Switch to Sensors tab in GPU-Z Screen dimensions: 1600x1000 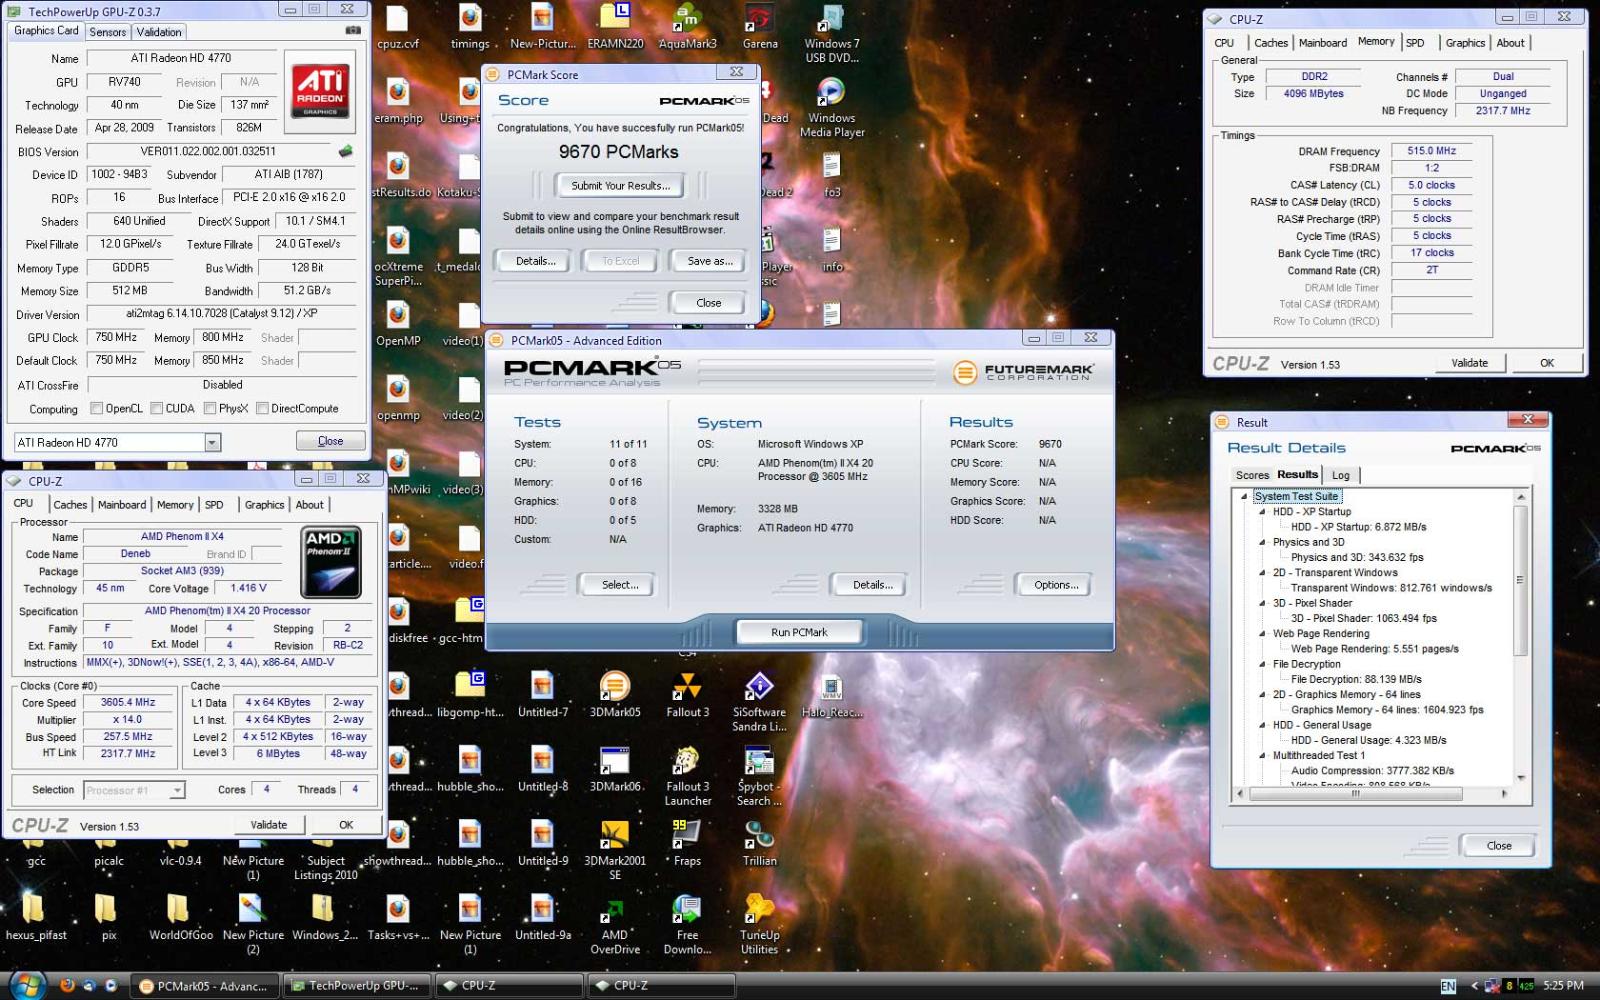coord(107,32)
